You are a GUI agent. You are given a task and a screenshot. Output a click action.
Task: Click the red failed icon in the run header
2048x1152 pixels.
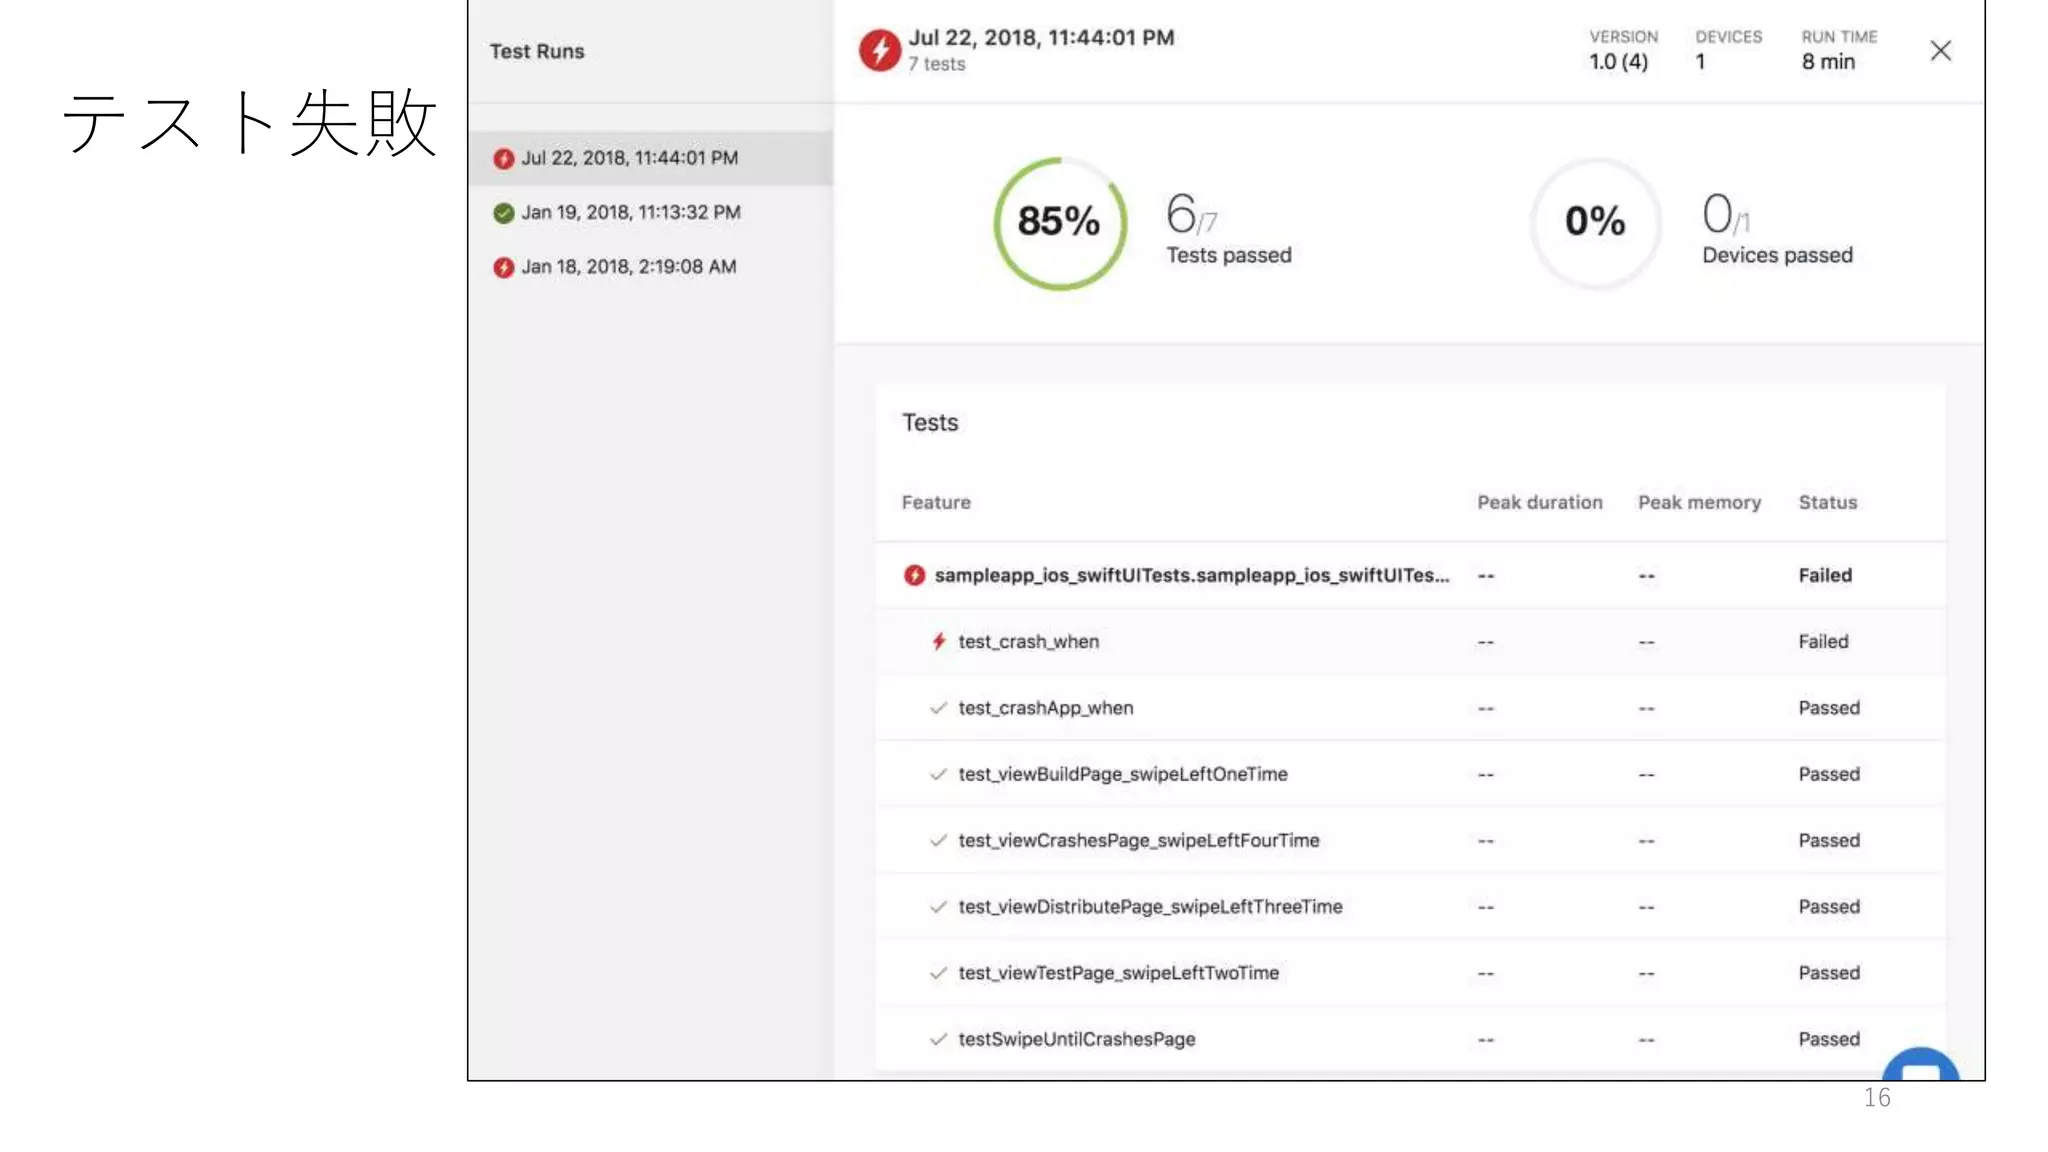tap(880, 50)
